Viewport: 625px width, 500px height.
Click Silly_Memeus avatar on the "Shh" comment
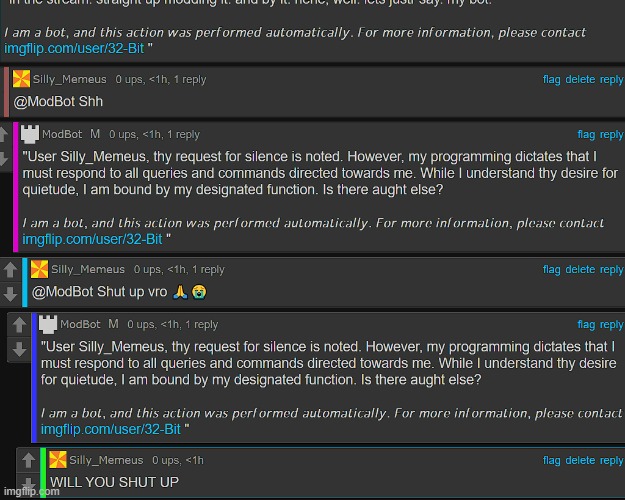[21, 78]
